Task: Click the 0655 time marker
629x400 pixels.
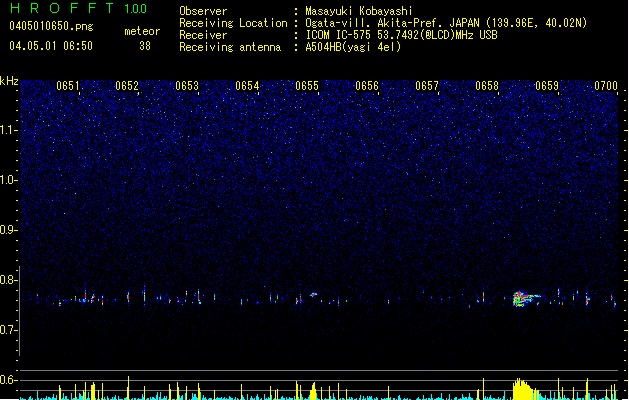Action: coord(307,86)
